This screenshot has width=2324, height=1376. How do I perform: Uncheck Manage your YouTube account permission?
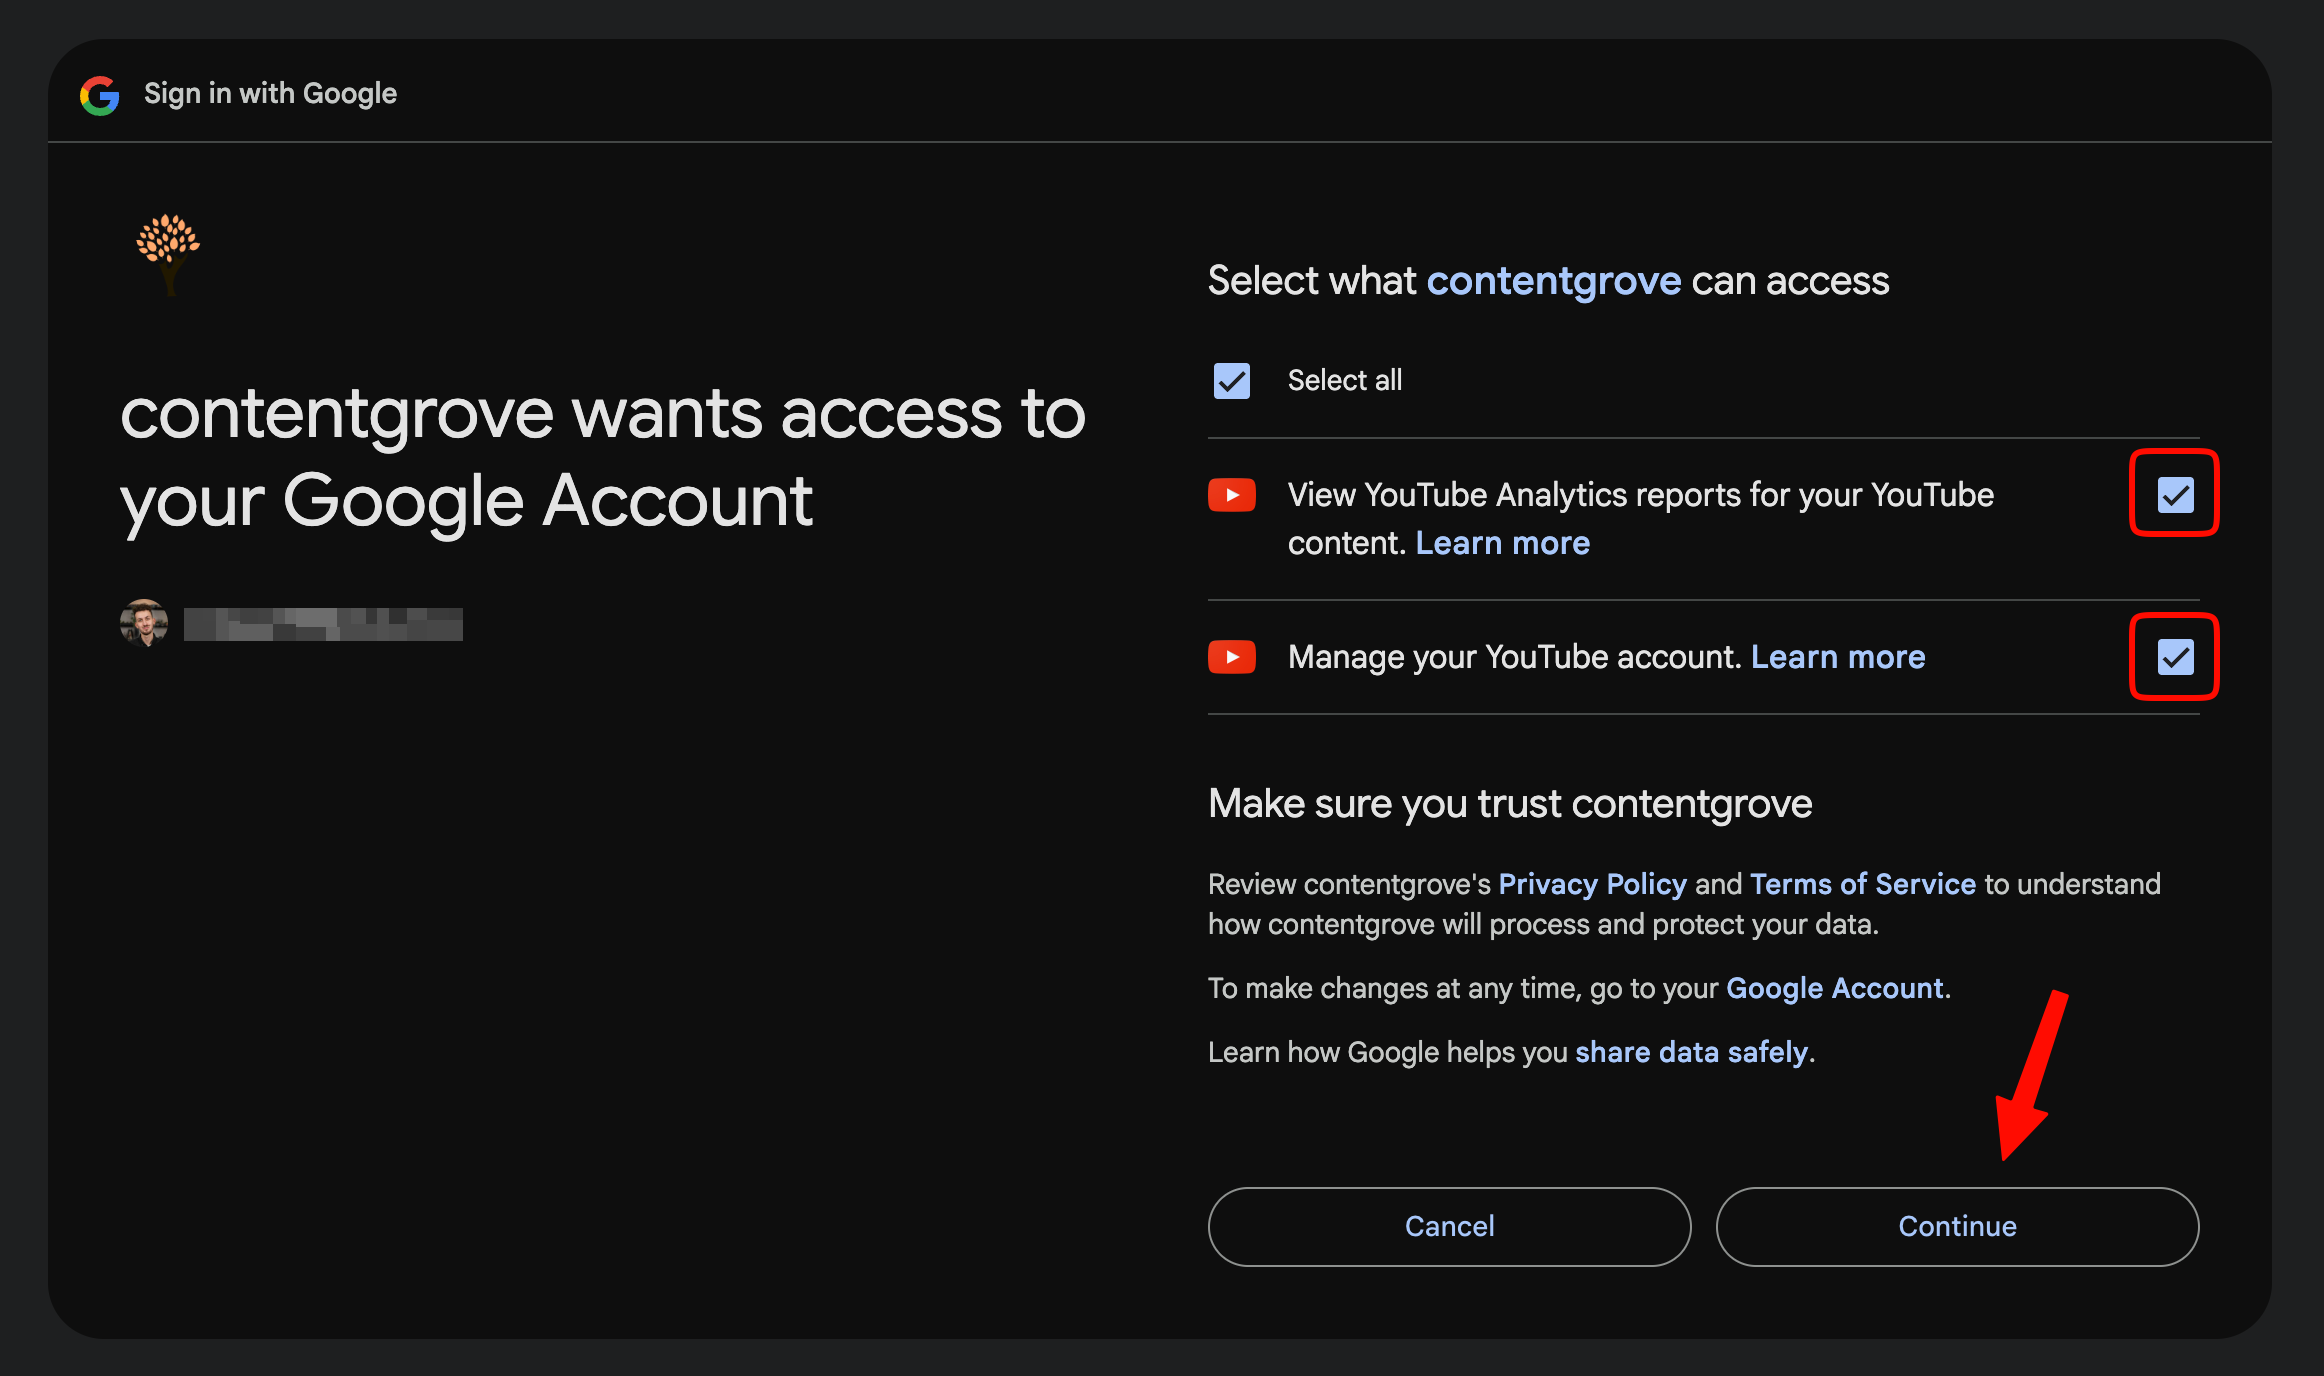2175,657
